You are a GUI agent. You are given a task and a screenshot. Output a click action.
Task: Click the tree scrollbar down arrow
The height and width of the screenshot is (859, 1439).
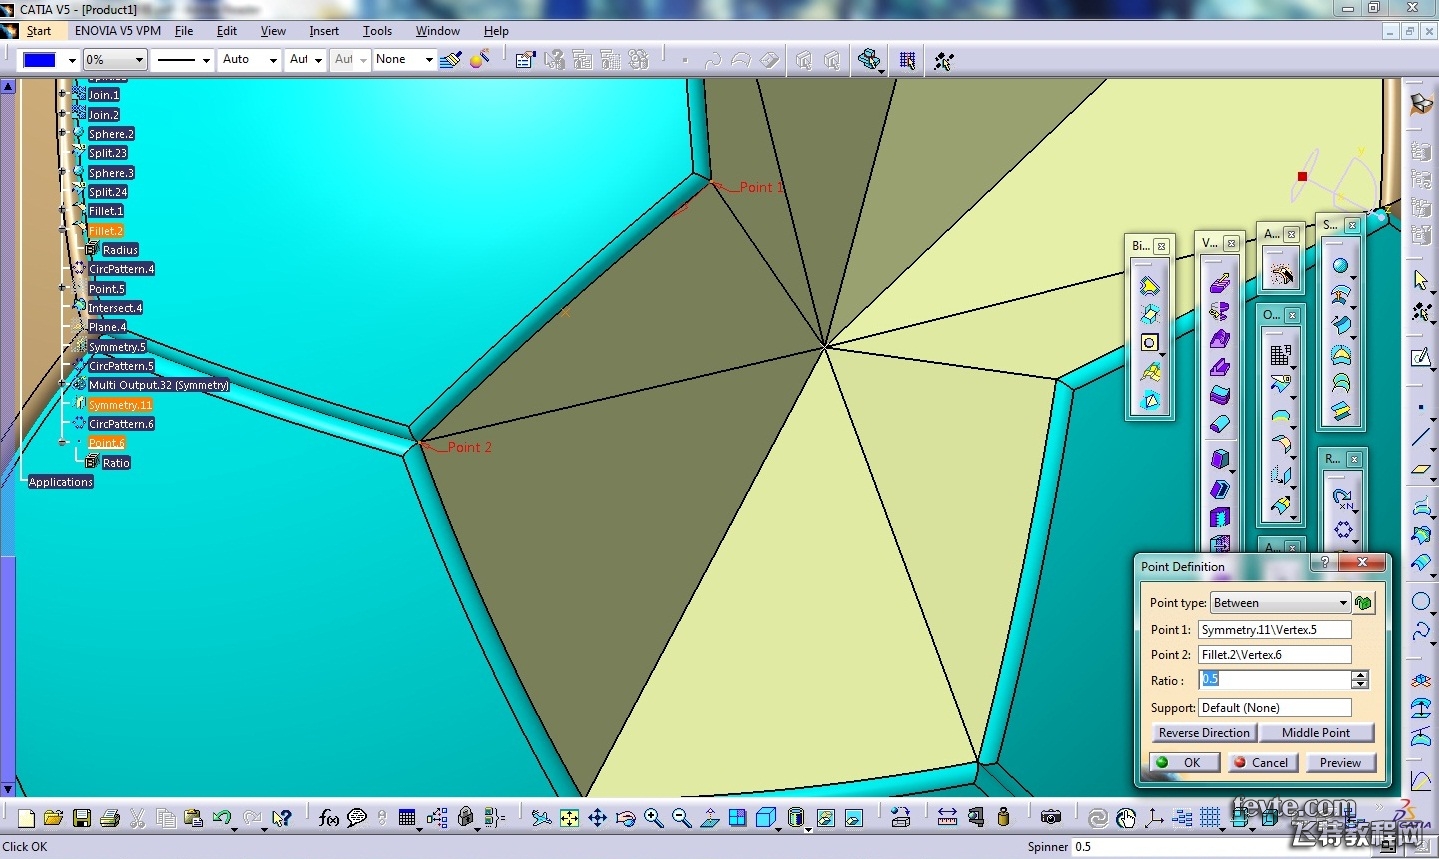[8, 789]
